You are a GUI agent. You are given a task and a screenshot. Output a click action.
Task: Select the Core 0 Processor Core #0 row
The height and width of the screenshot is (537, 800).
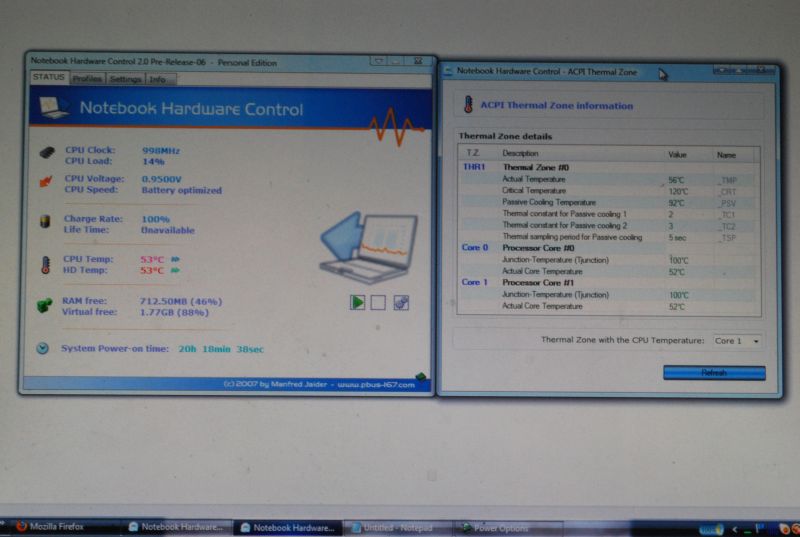[609, 248]
